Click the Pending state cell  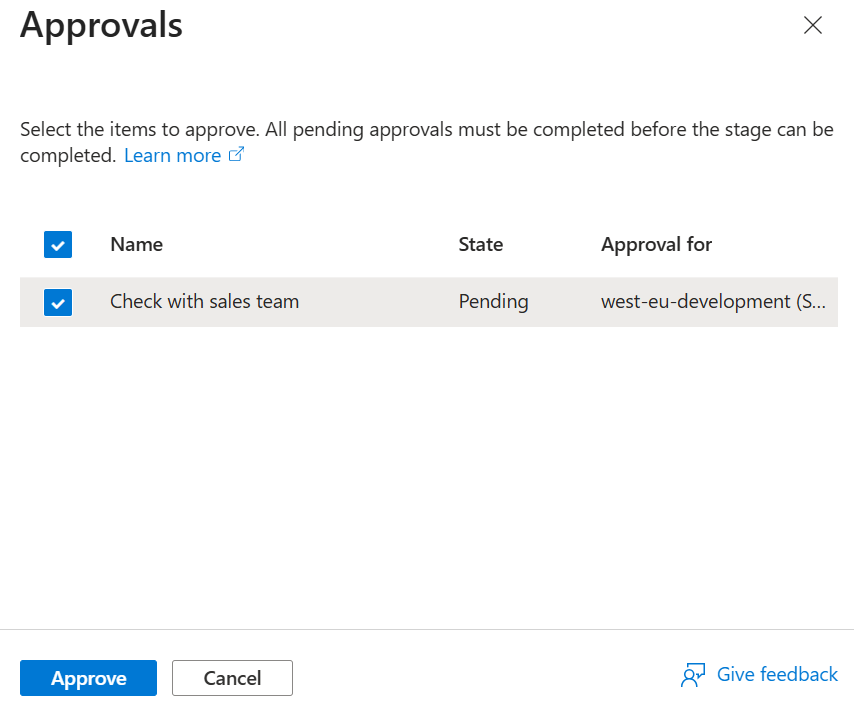(493, 302)
